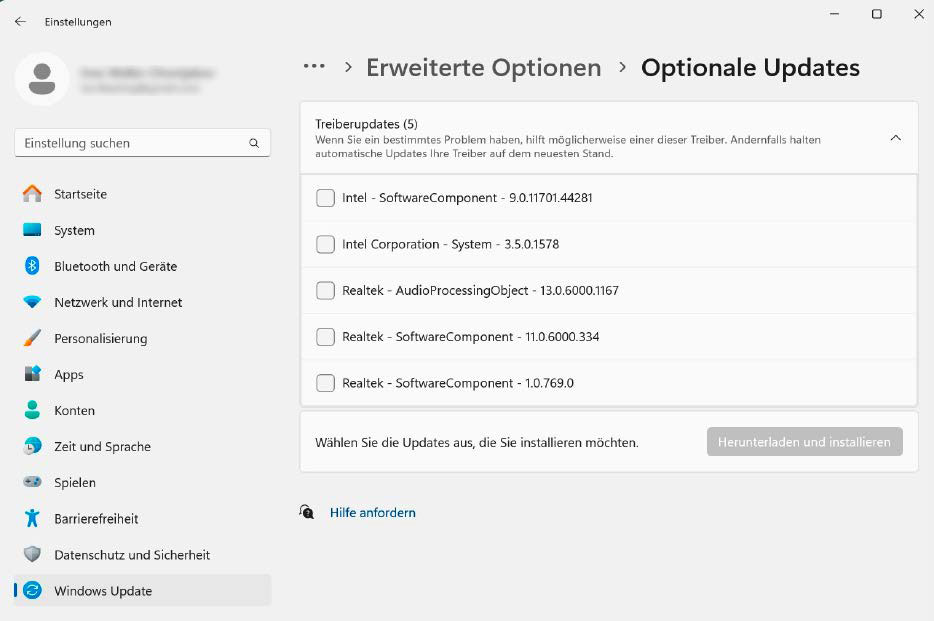Click the Startseite home icon
This screenshot has width=934, height=621.
tap(32, 194)
